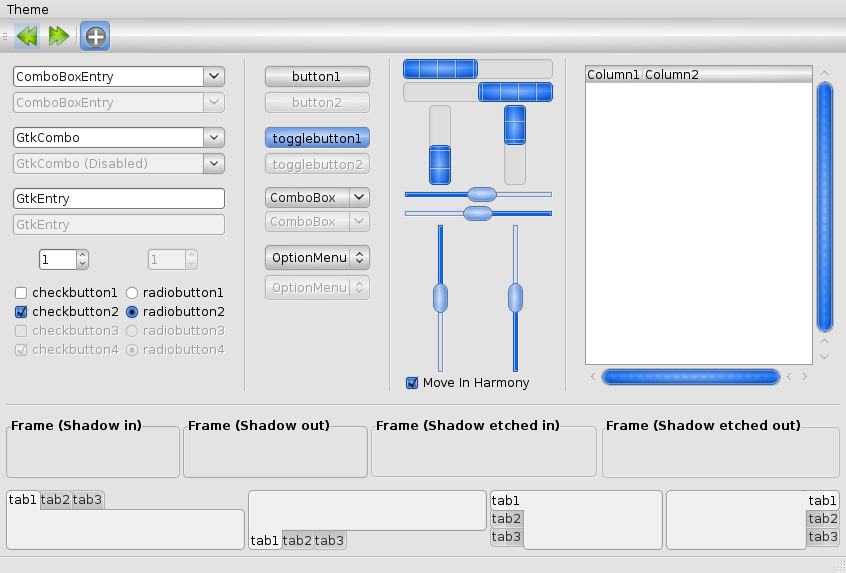Click the green back arrows toolbar icon
The width and height of the screenshot is (846, 573).
27,36
